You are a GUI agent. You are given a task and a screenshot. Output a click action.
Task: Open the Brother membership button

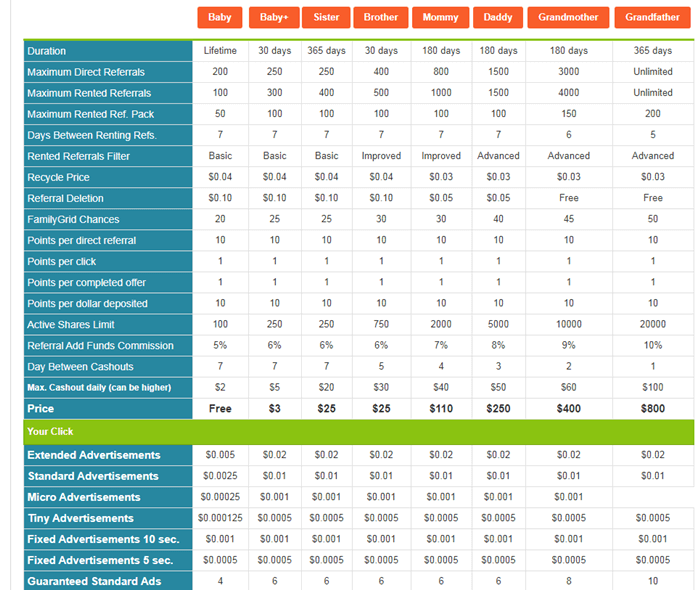click(381, 17)
